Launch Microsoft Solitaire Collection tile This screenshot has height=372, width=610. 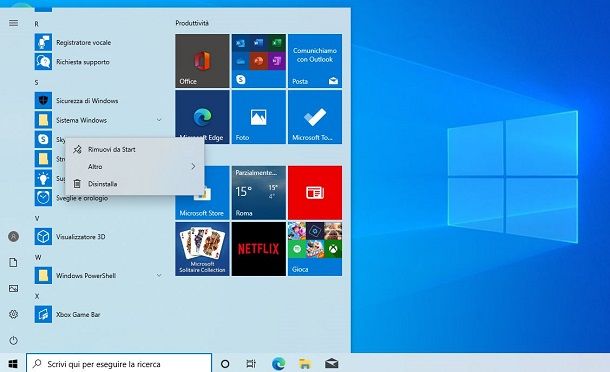202,249
